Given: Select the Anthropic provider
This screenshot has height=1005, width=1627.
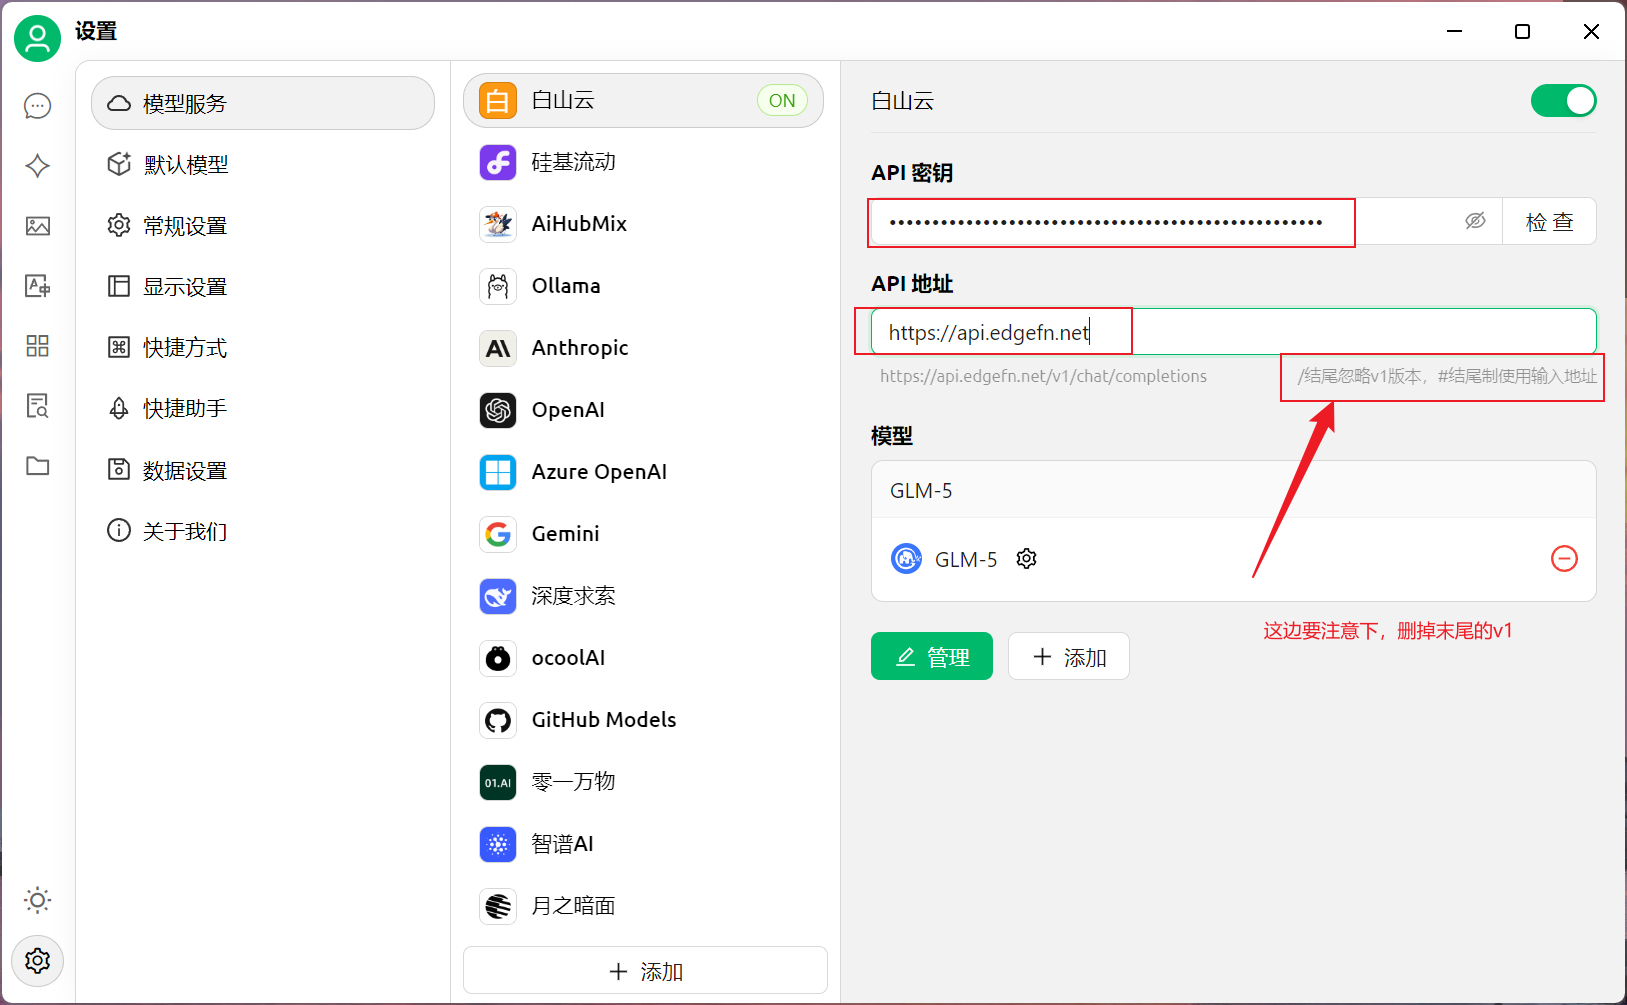Looking at the screenshot, I should 643,348.
